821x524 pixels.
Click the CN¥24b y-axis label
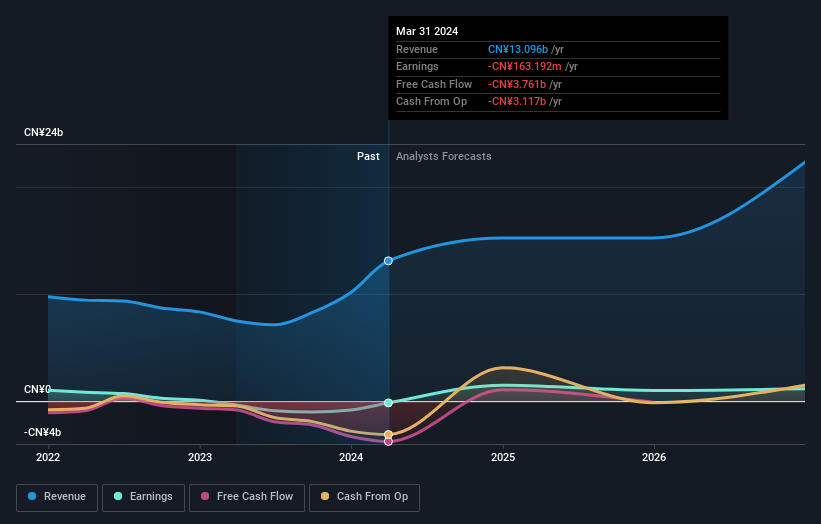coord(43,132)
